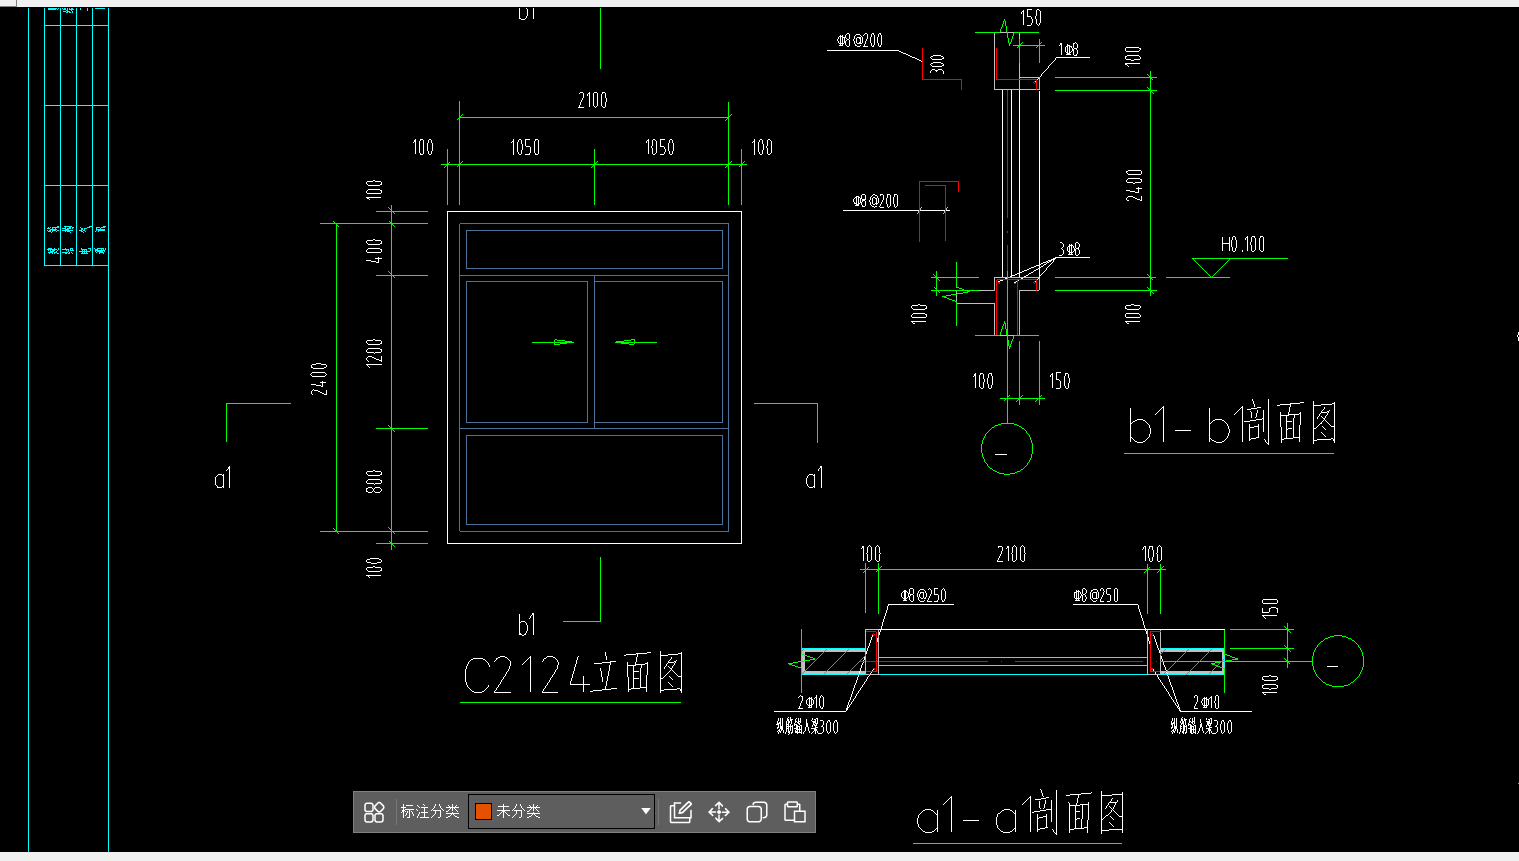Click the axis circle below b1-b1 section

pos(1006,449)
